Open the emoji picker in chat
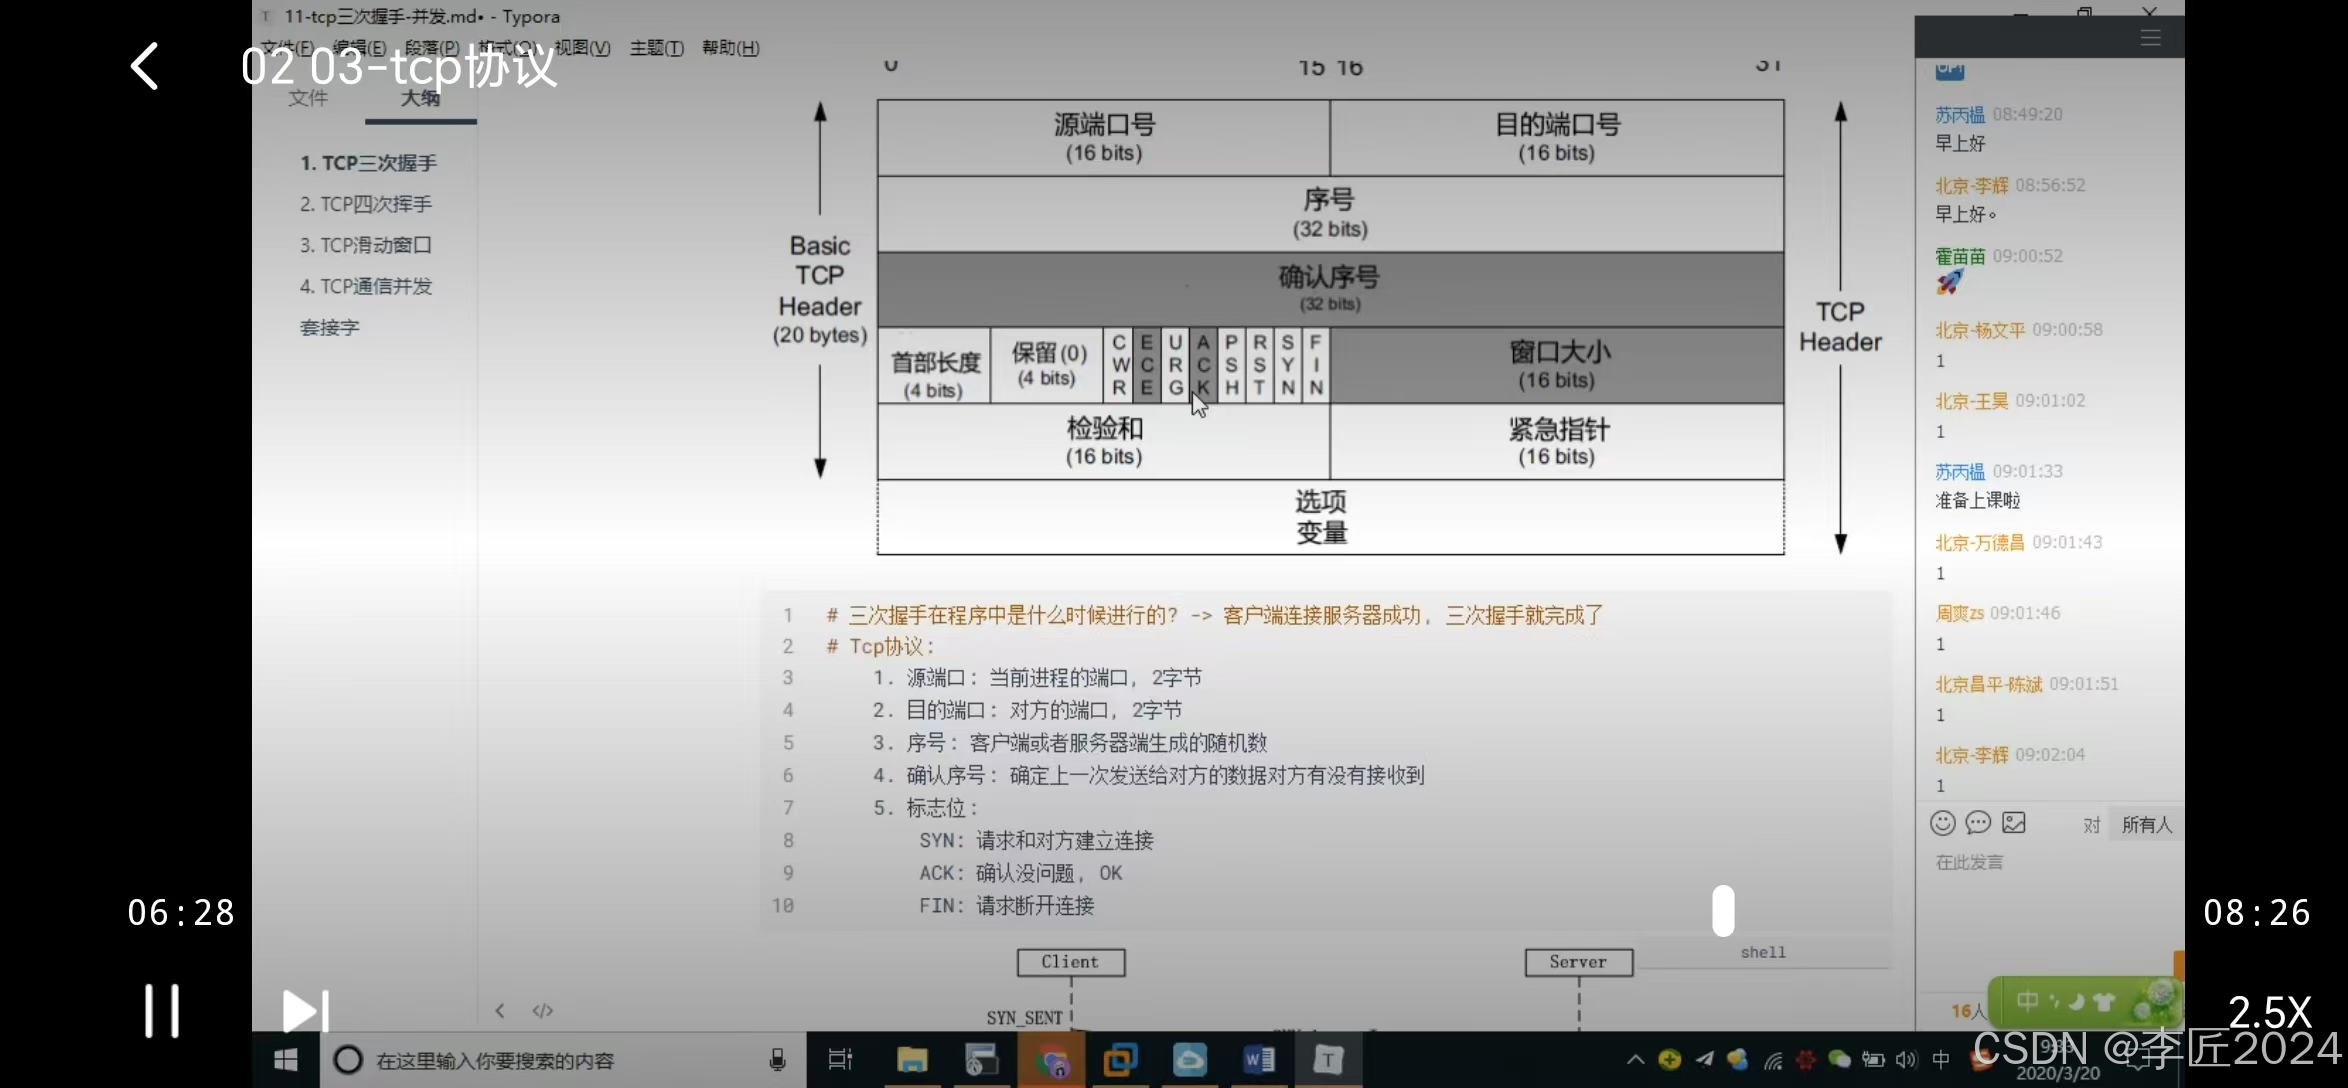This screenshot has height=1088, width=2348. click(1942, 823)
